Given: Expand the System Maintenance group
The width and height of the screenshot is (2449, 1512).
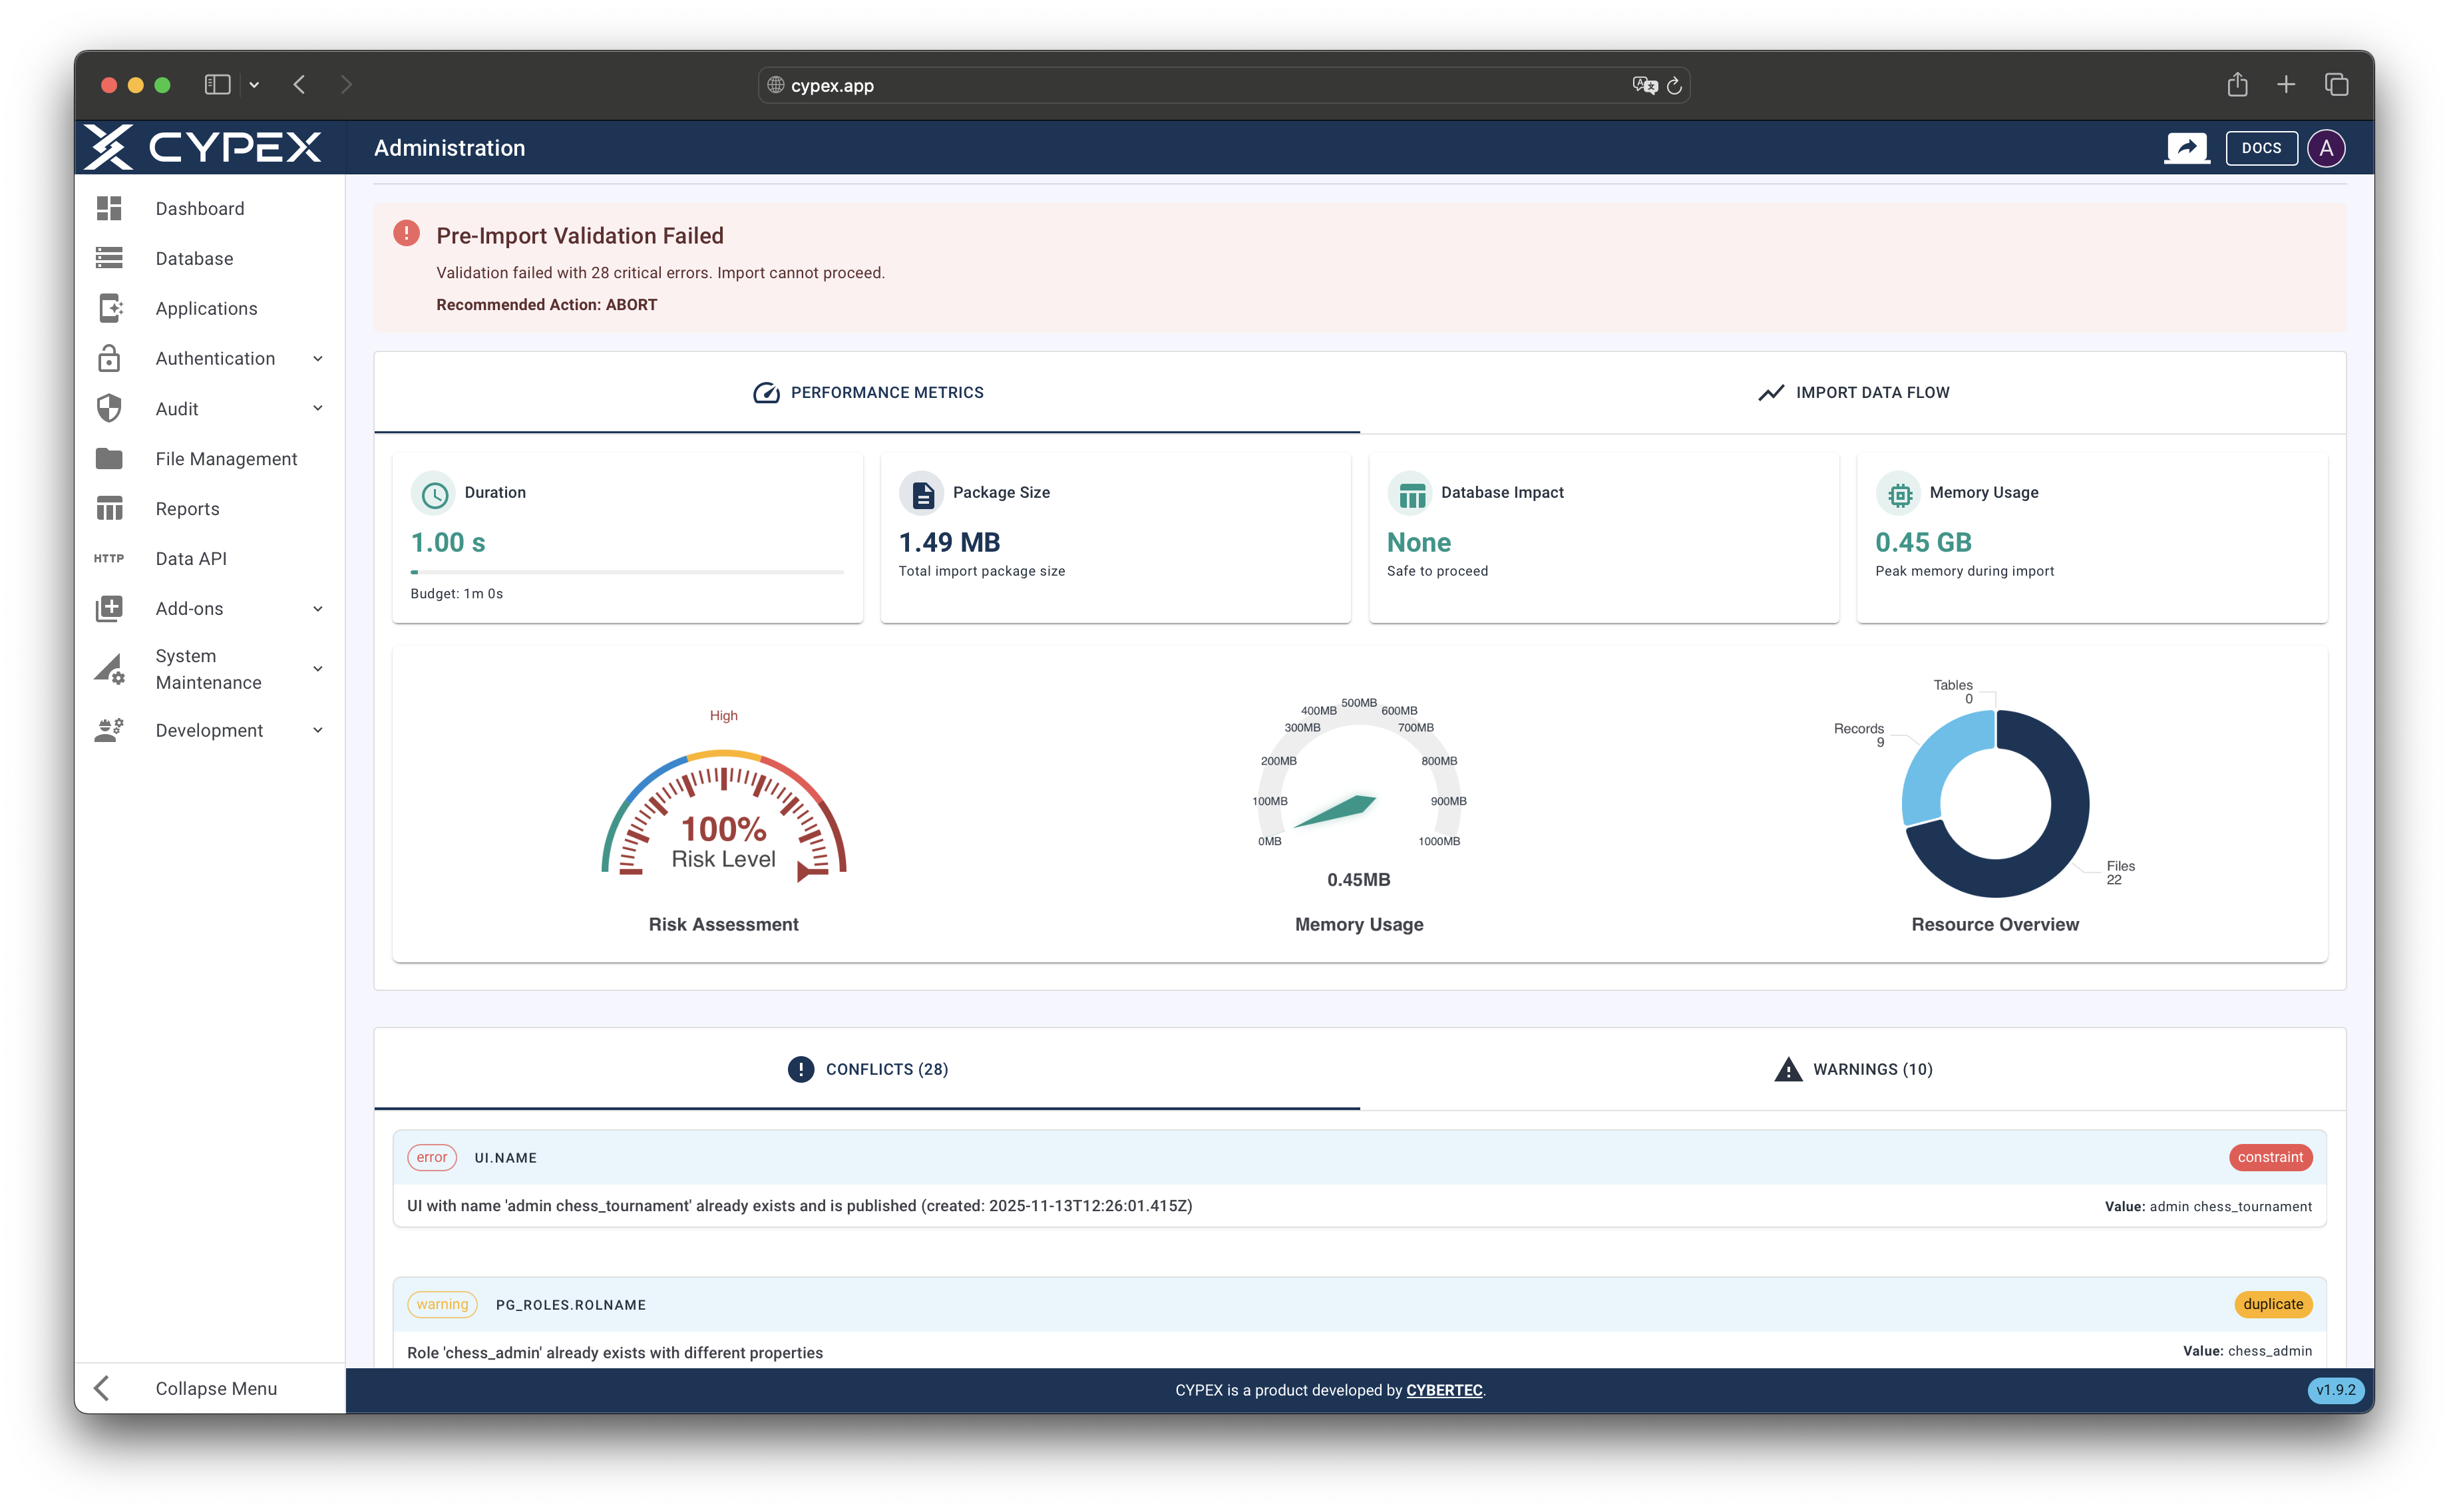Looking at the screenshot, I should click(x=317, y=668).
